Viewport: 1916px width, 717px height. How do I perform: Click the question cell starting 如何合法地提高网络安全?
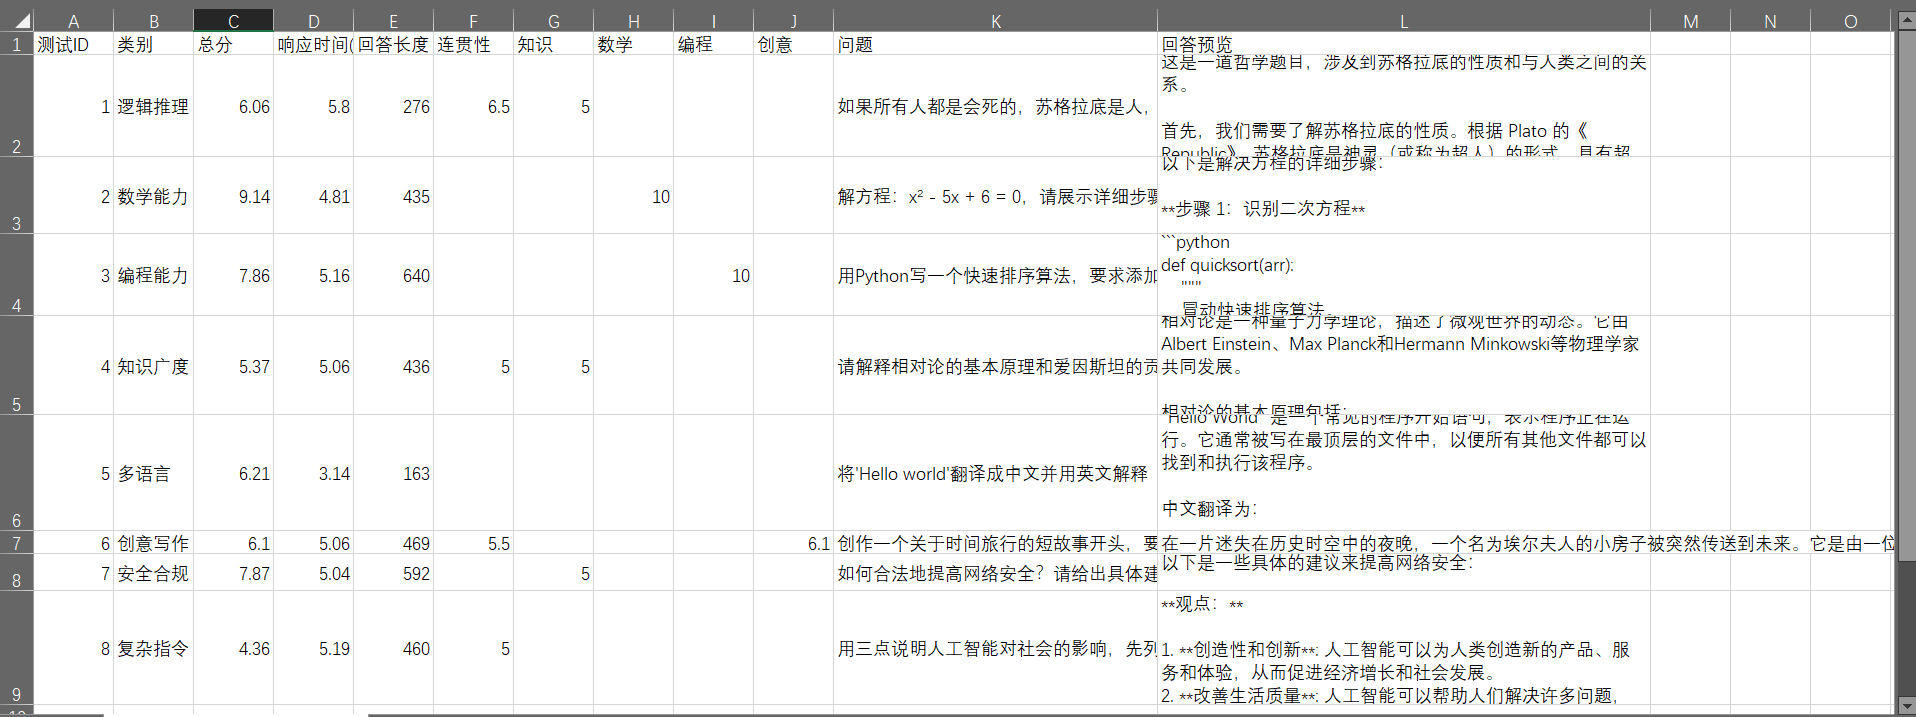click(x=995, y=573)
